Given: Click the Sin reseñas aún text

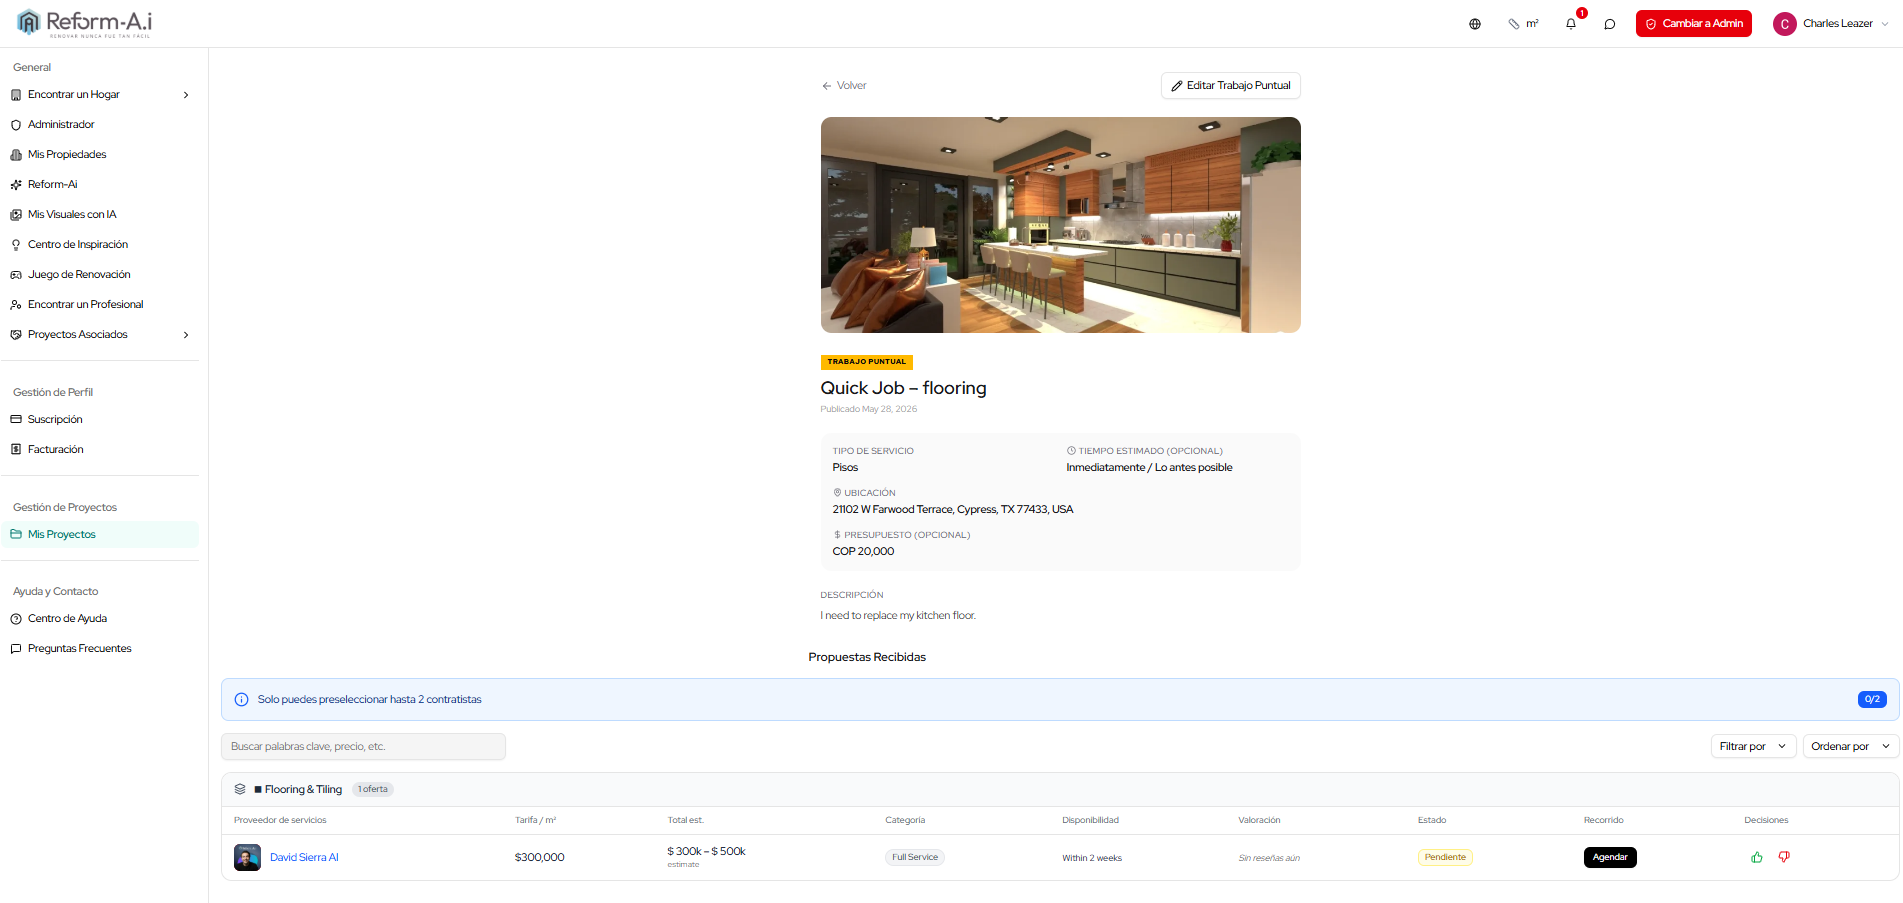Looking at the screenshot, I should pos(1269,858).
